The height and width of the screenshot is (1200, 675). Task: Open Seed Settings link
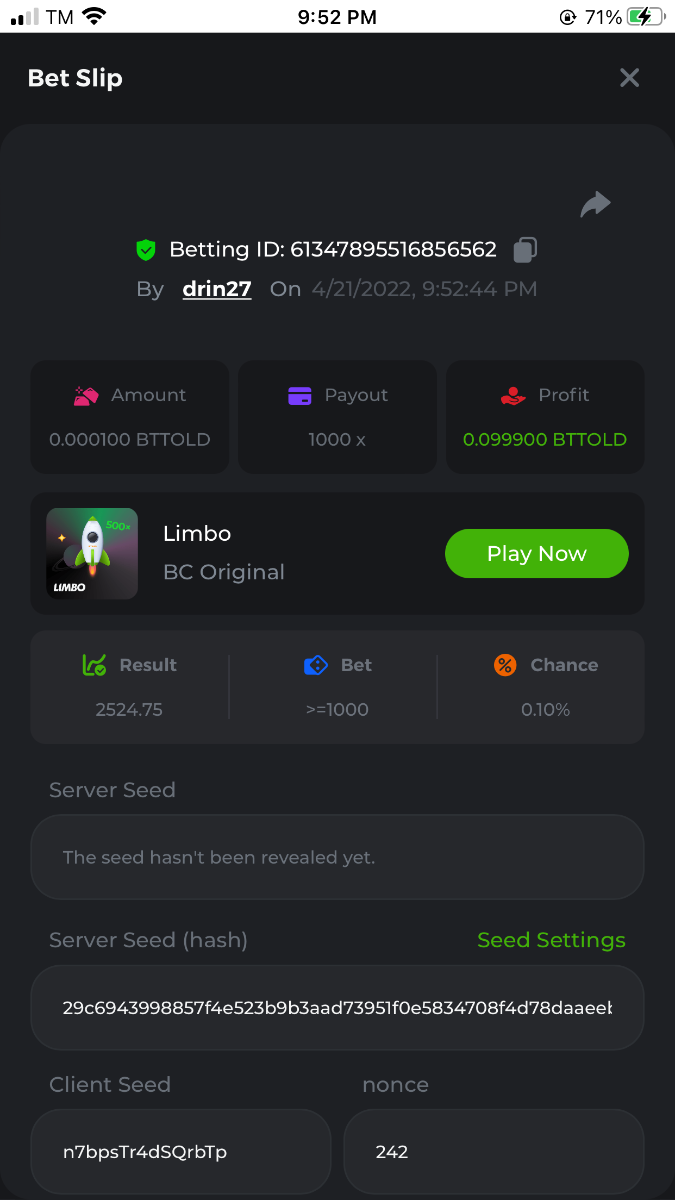(551, 940)
